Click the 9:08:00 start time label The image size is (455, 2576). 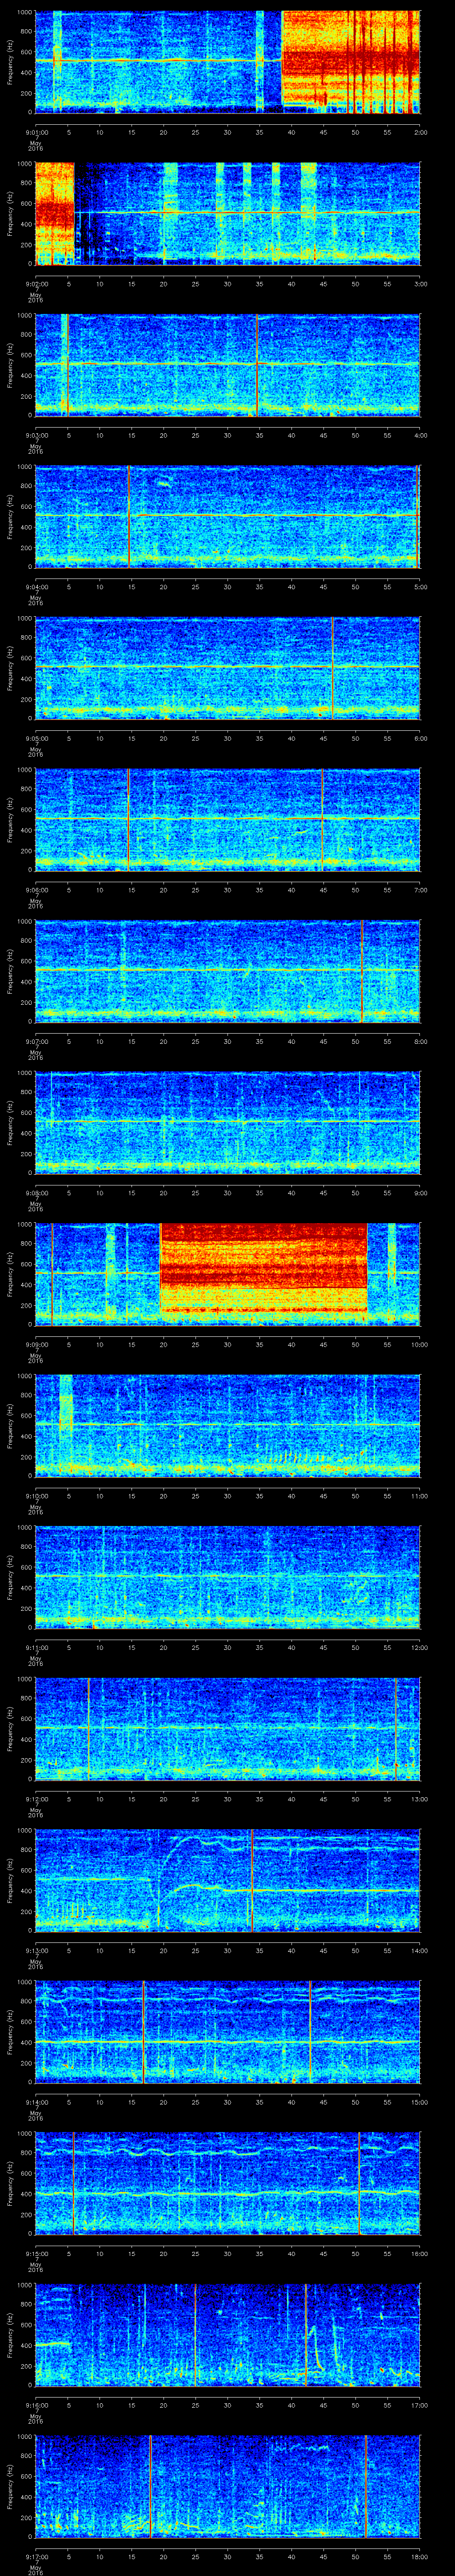(37, 1193)
